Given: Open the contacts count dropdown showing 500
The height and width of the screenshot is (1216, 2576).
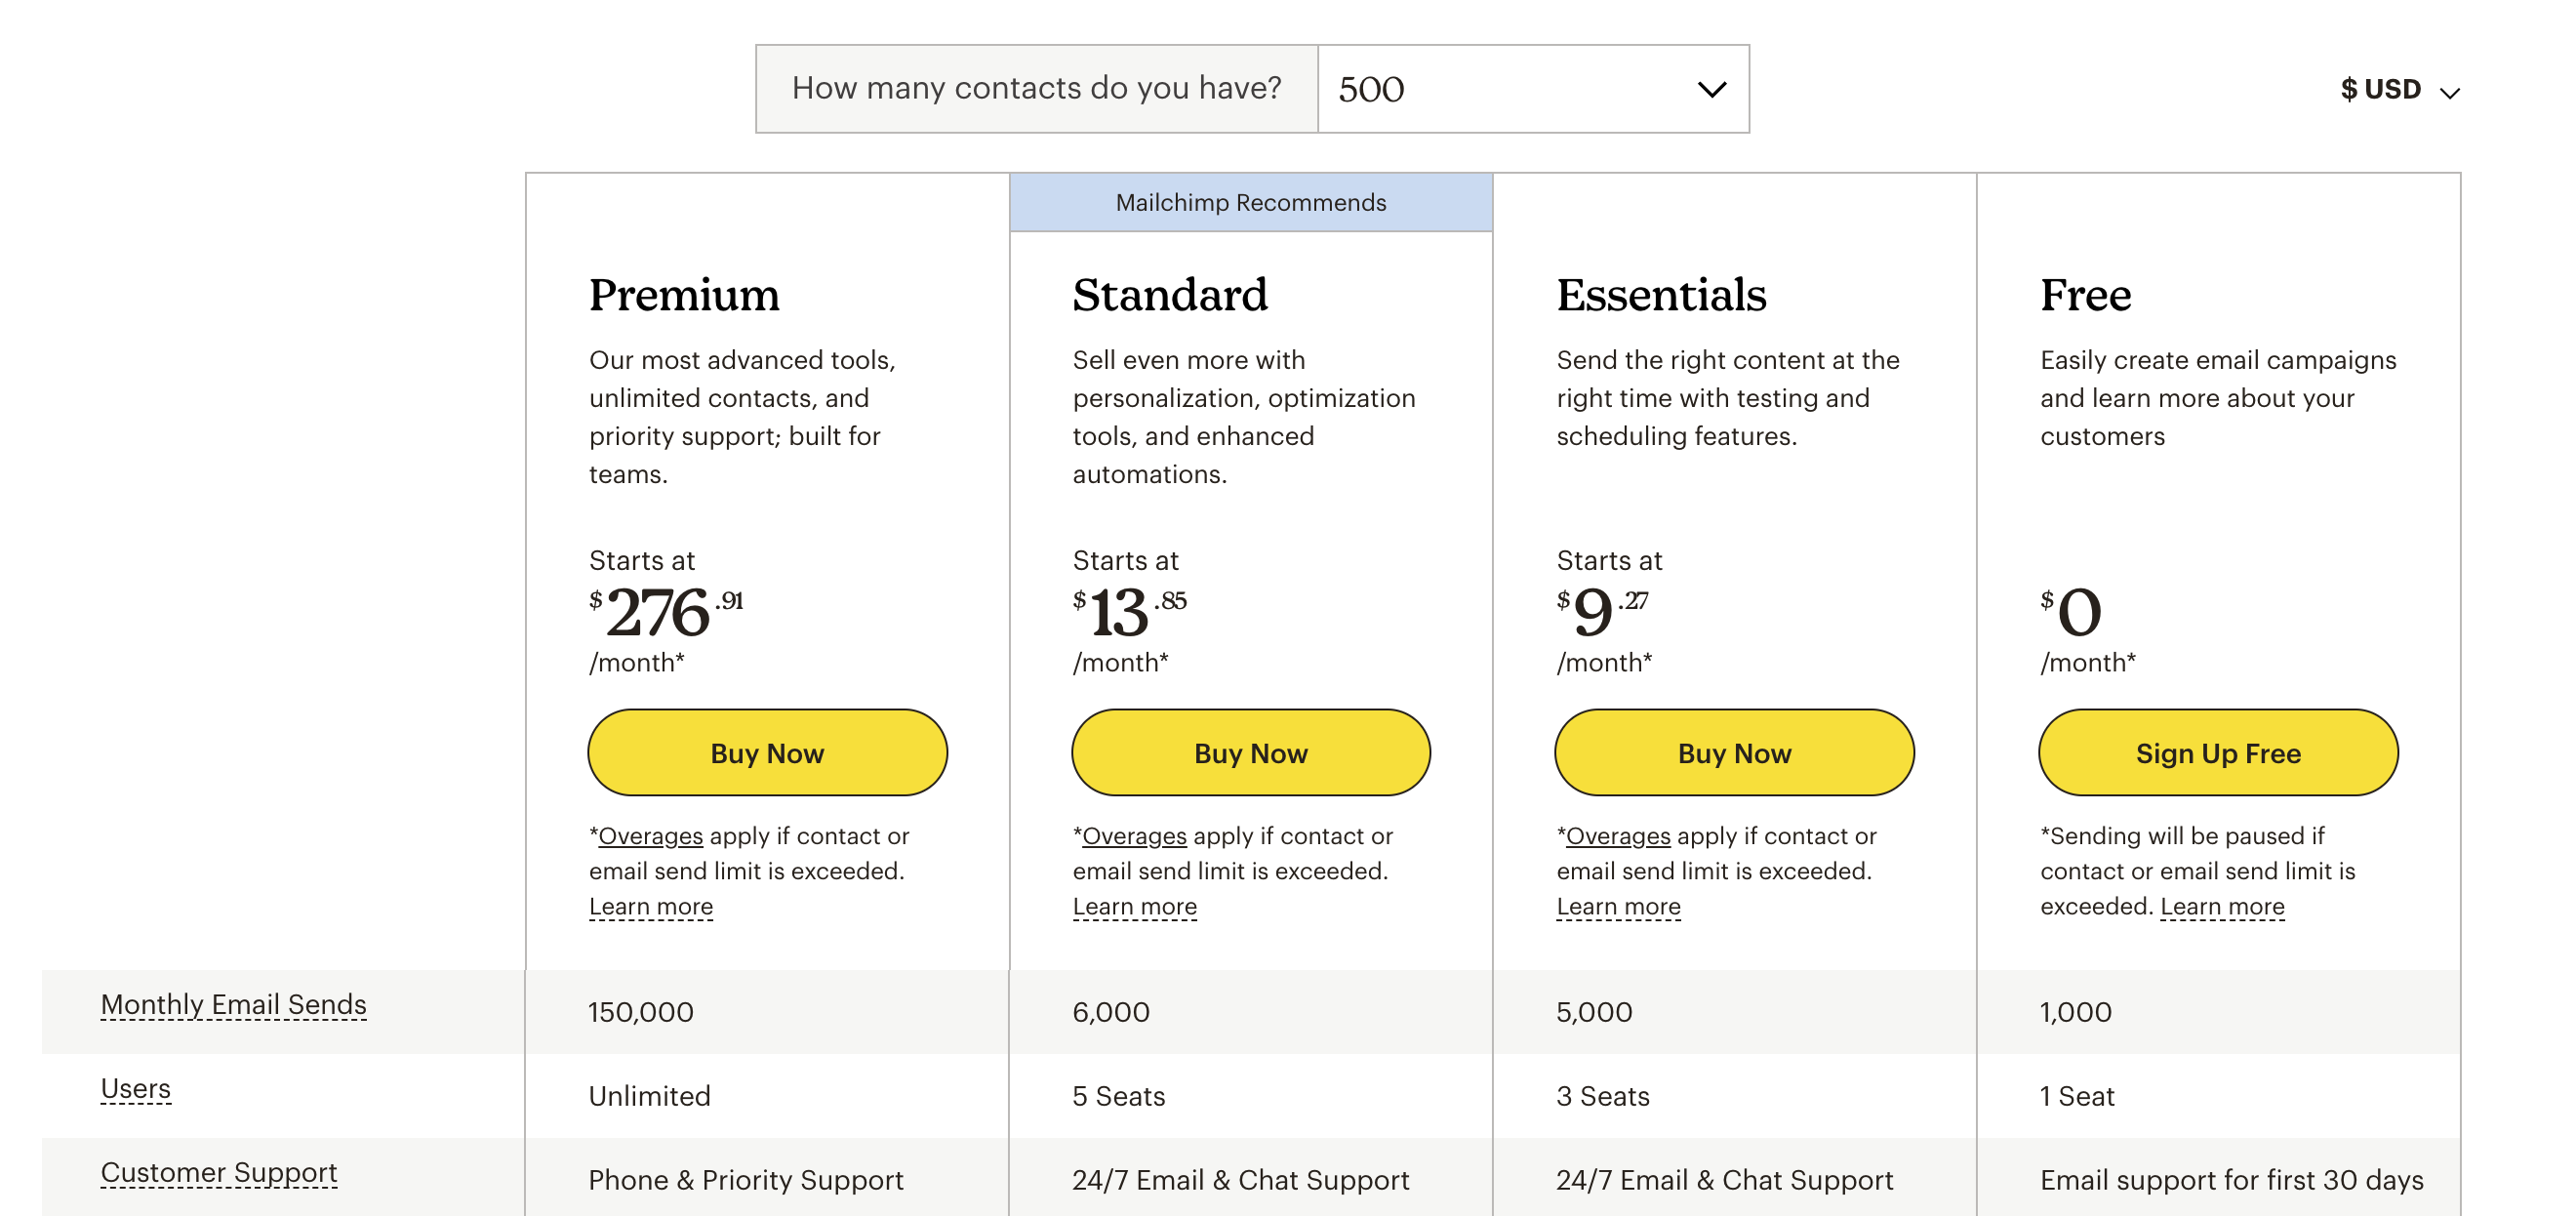Looking at the screenshot, I should (1530, 89).
